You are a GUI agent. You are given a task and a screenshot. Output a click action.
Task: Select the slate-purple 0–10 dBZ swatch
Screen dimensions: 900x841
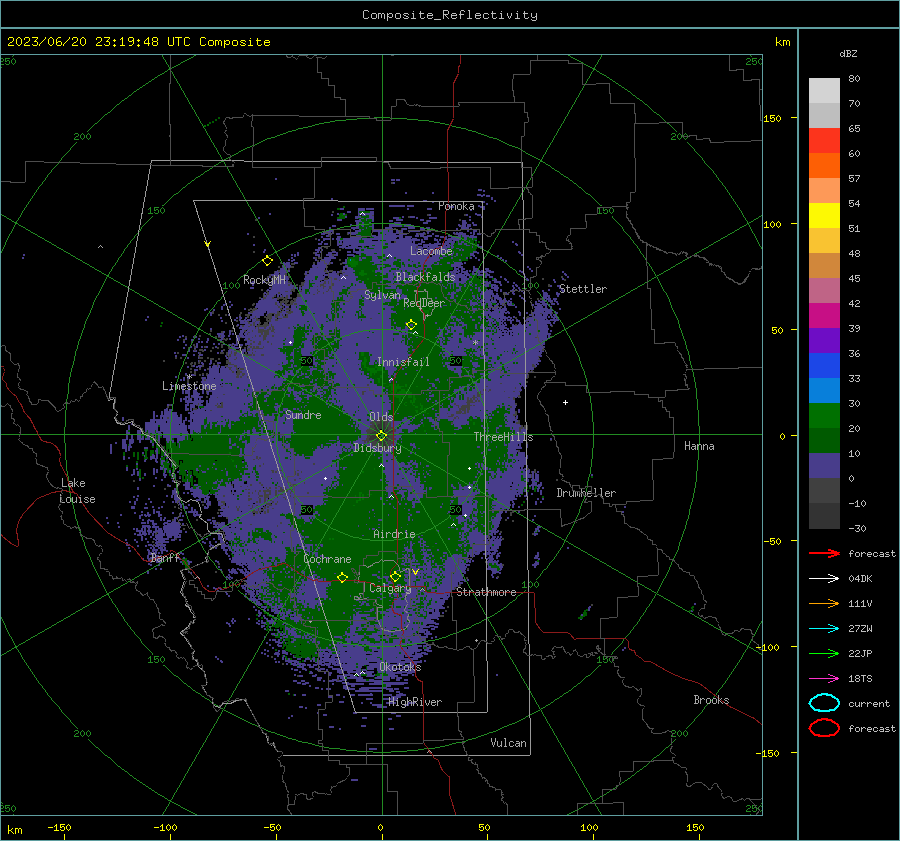824,466
